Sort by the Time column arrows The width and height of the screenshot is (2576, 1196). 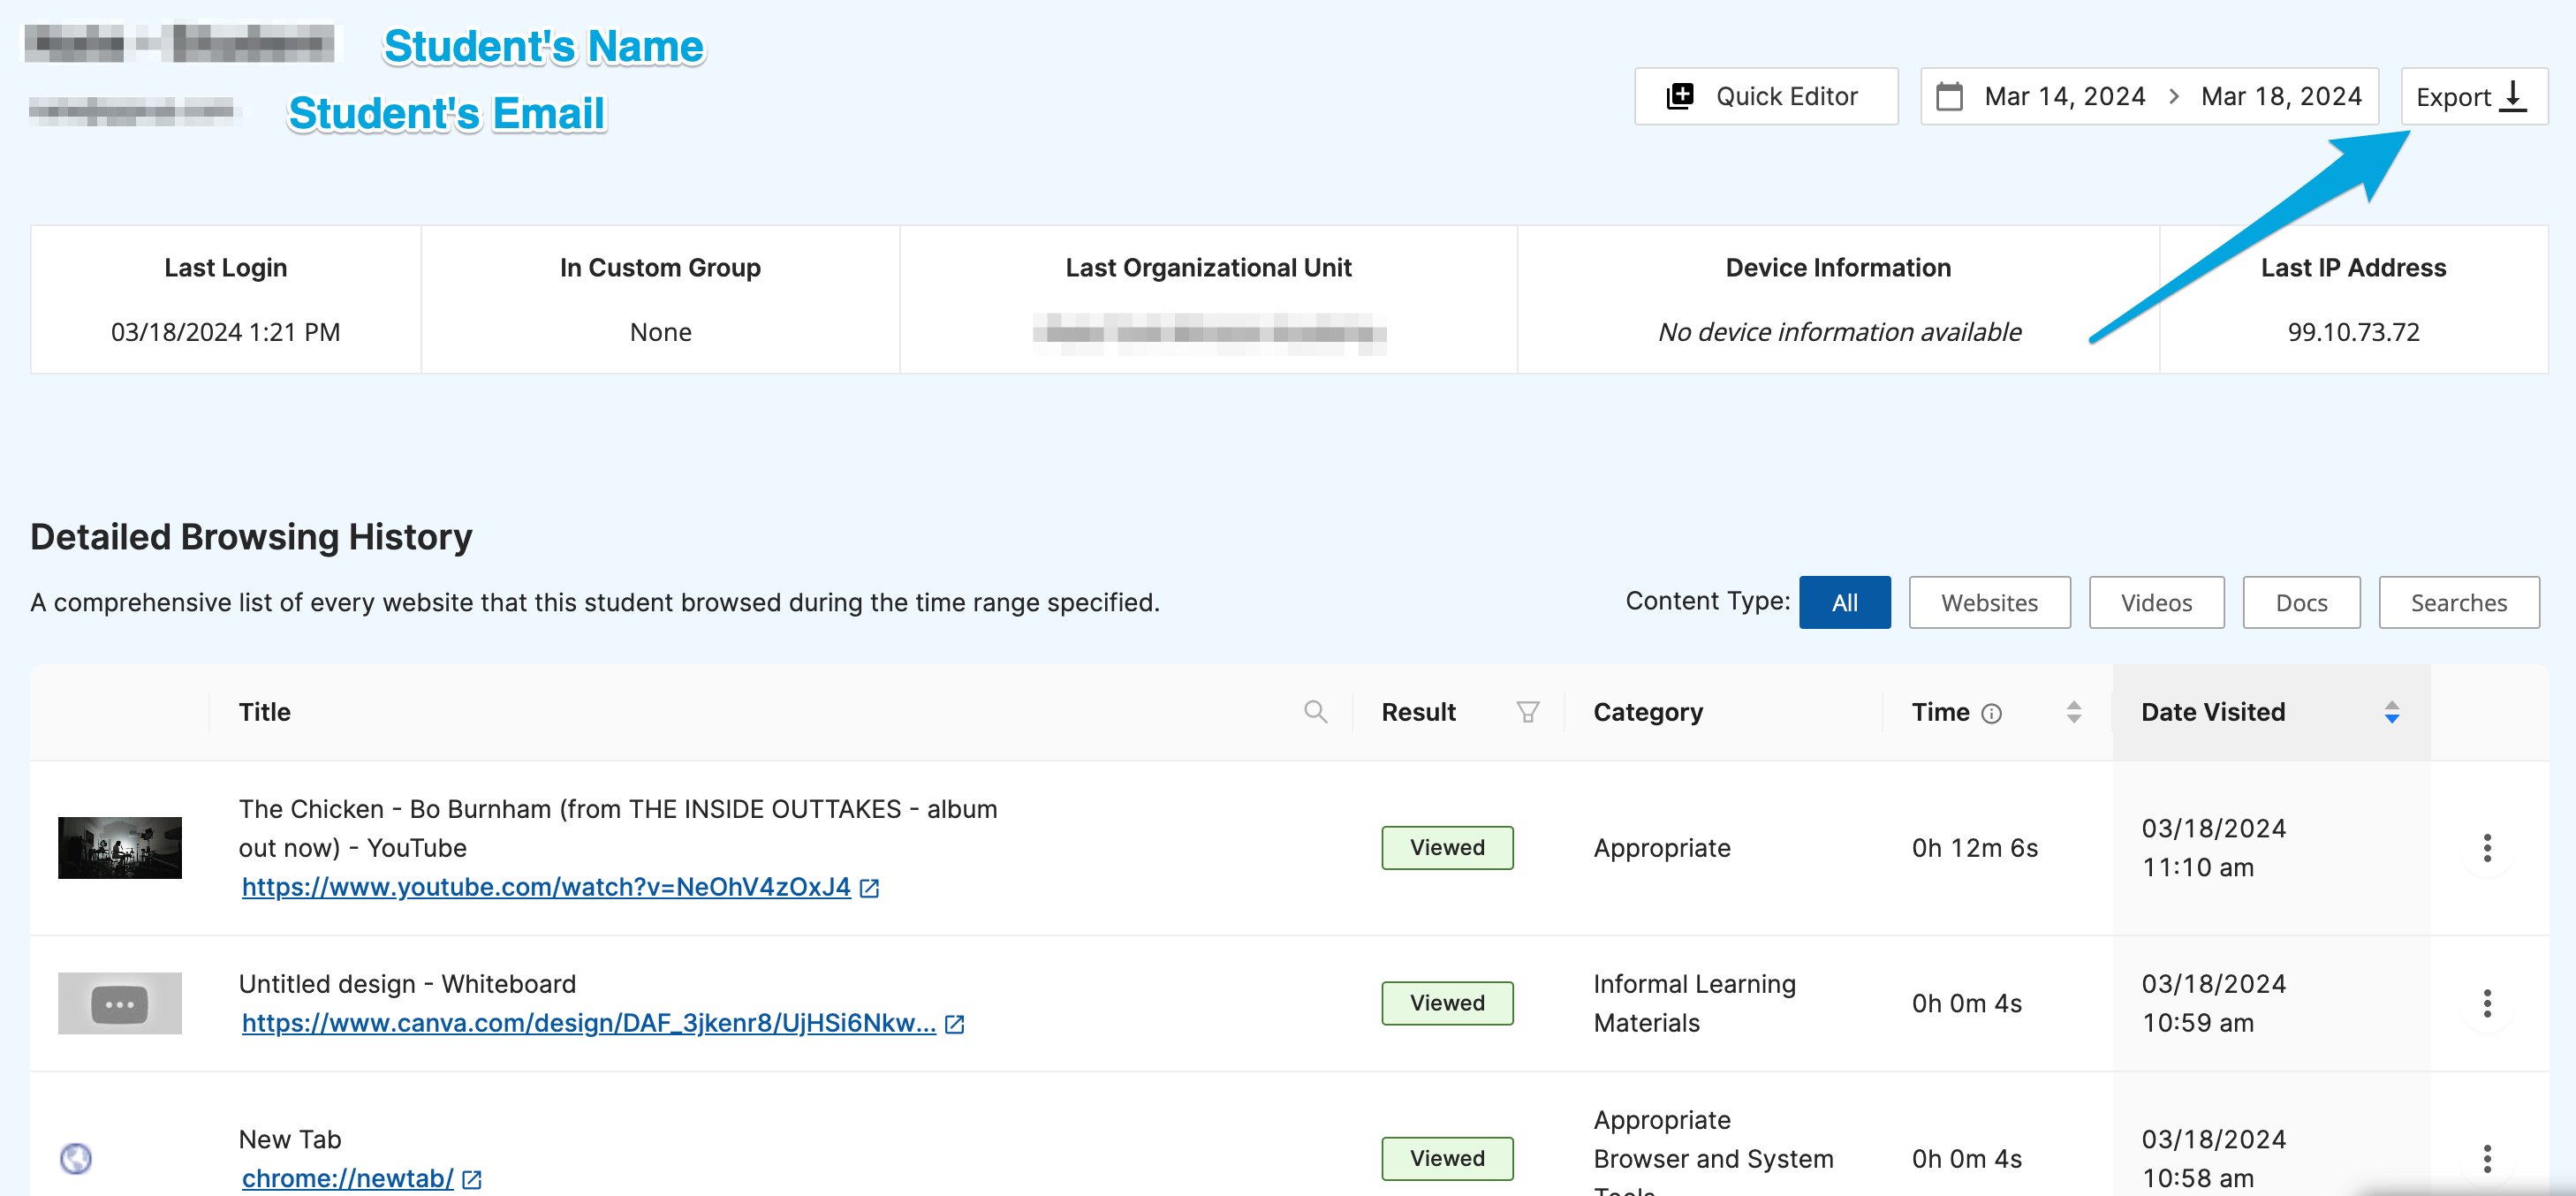pos(2074,712)
